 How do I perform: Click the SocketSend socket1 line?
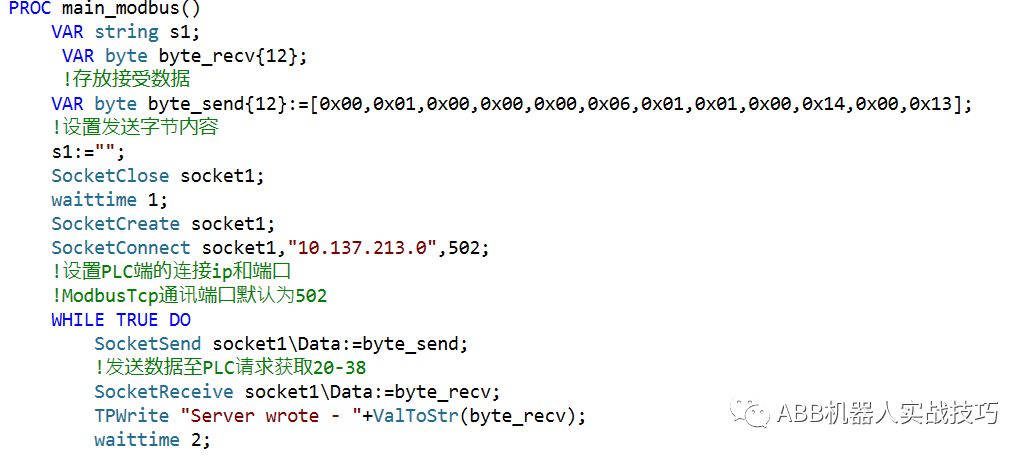[x=282, y=344]
